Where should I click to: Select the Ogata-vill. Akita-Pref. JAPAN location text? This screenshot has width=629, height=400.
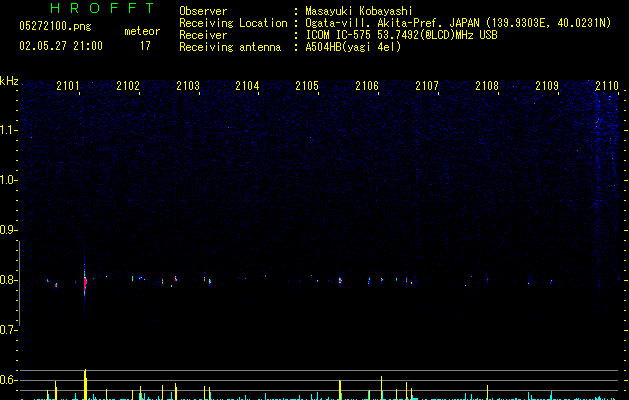pos(458,23)
